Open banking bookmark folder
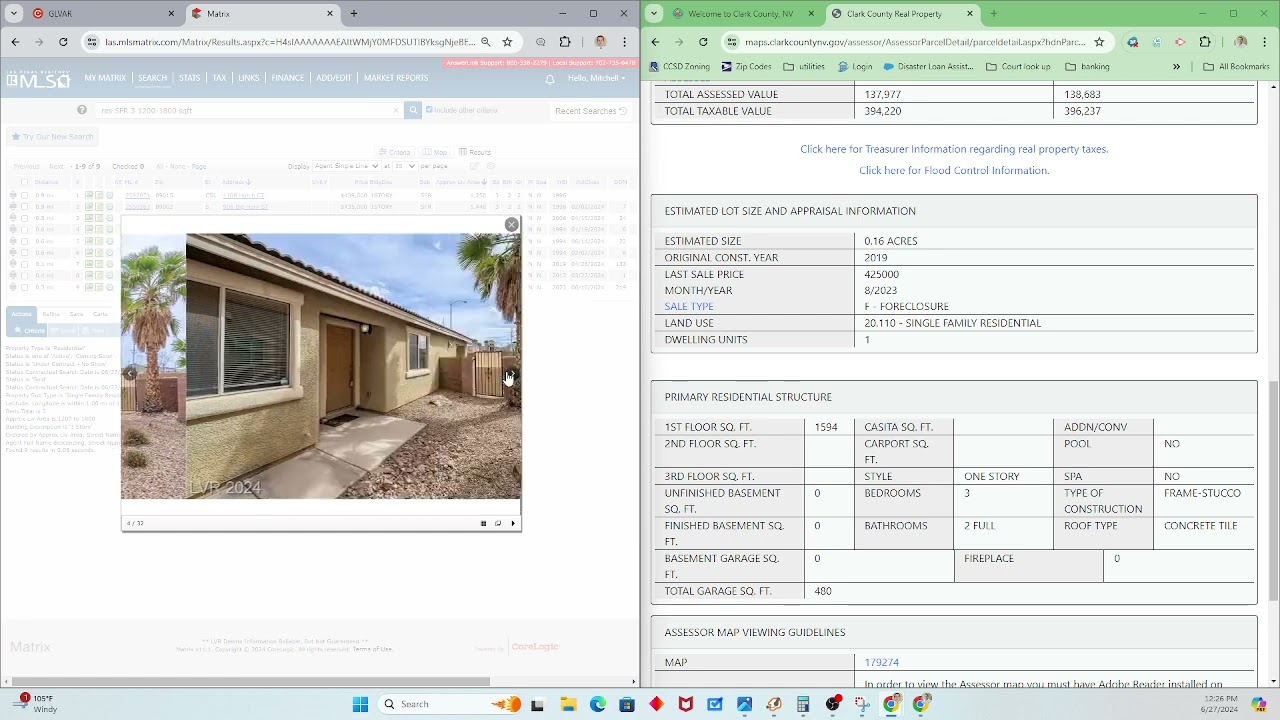Screen dimensions: 1280x720 coord(1087,67)
